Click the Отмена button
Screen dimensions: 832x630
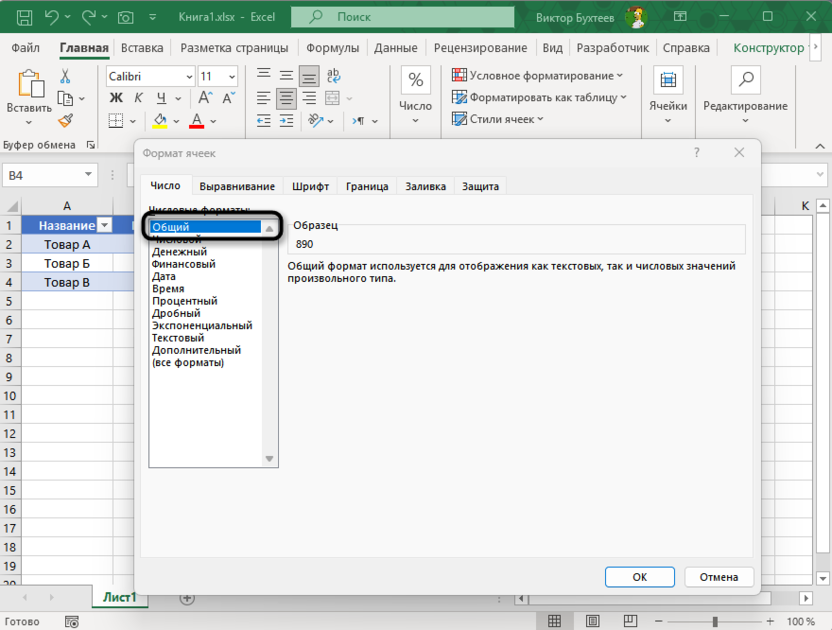pos(719,577)
